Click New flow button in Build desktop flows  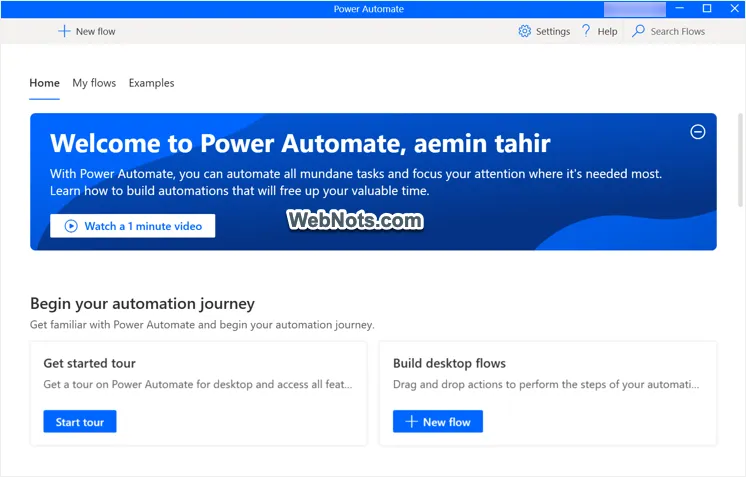coord(438,422)
